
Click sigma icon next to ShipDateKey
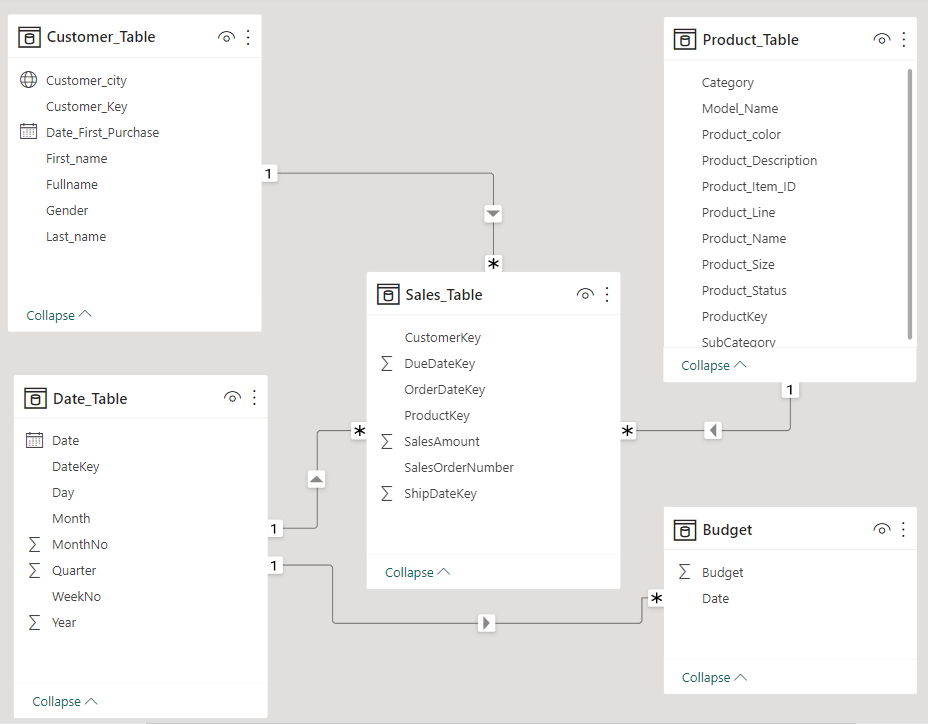pos(386,494)
